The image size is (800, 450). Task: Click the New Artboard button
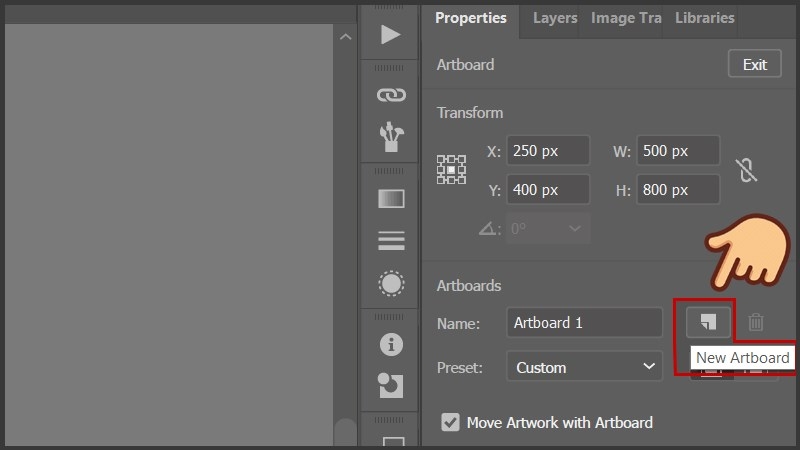click(709, 322)
